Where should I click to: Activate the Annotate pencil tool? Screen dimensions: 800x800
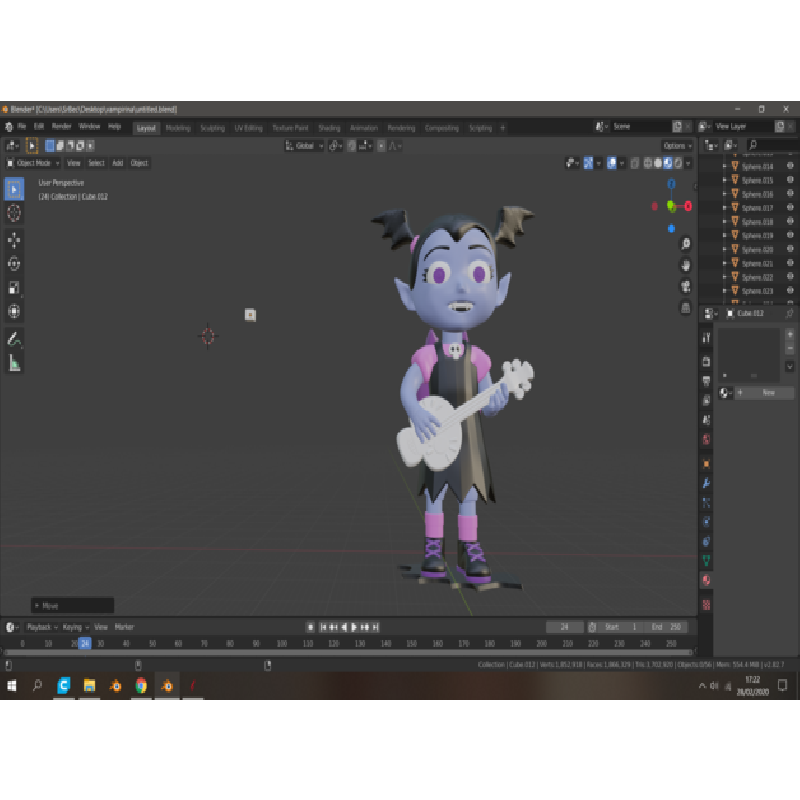point(14,339)
